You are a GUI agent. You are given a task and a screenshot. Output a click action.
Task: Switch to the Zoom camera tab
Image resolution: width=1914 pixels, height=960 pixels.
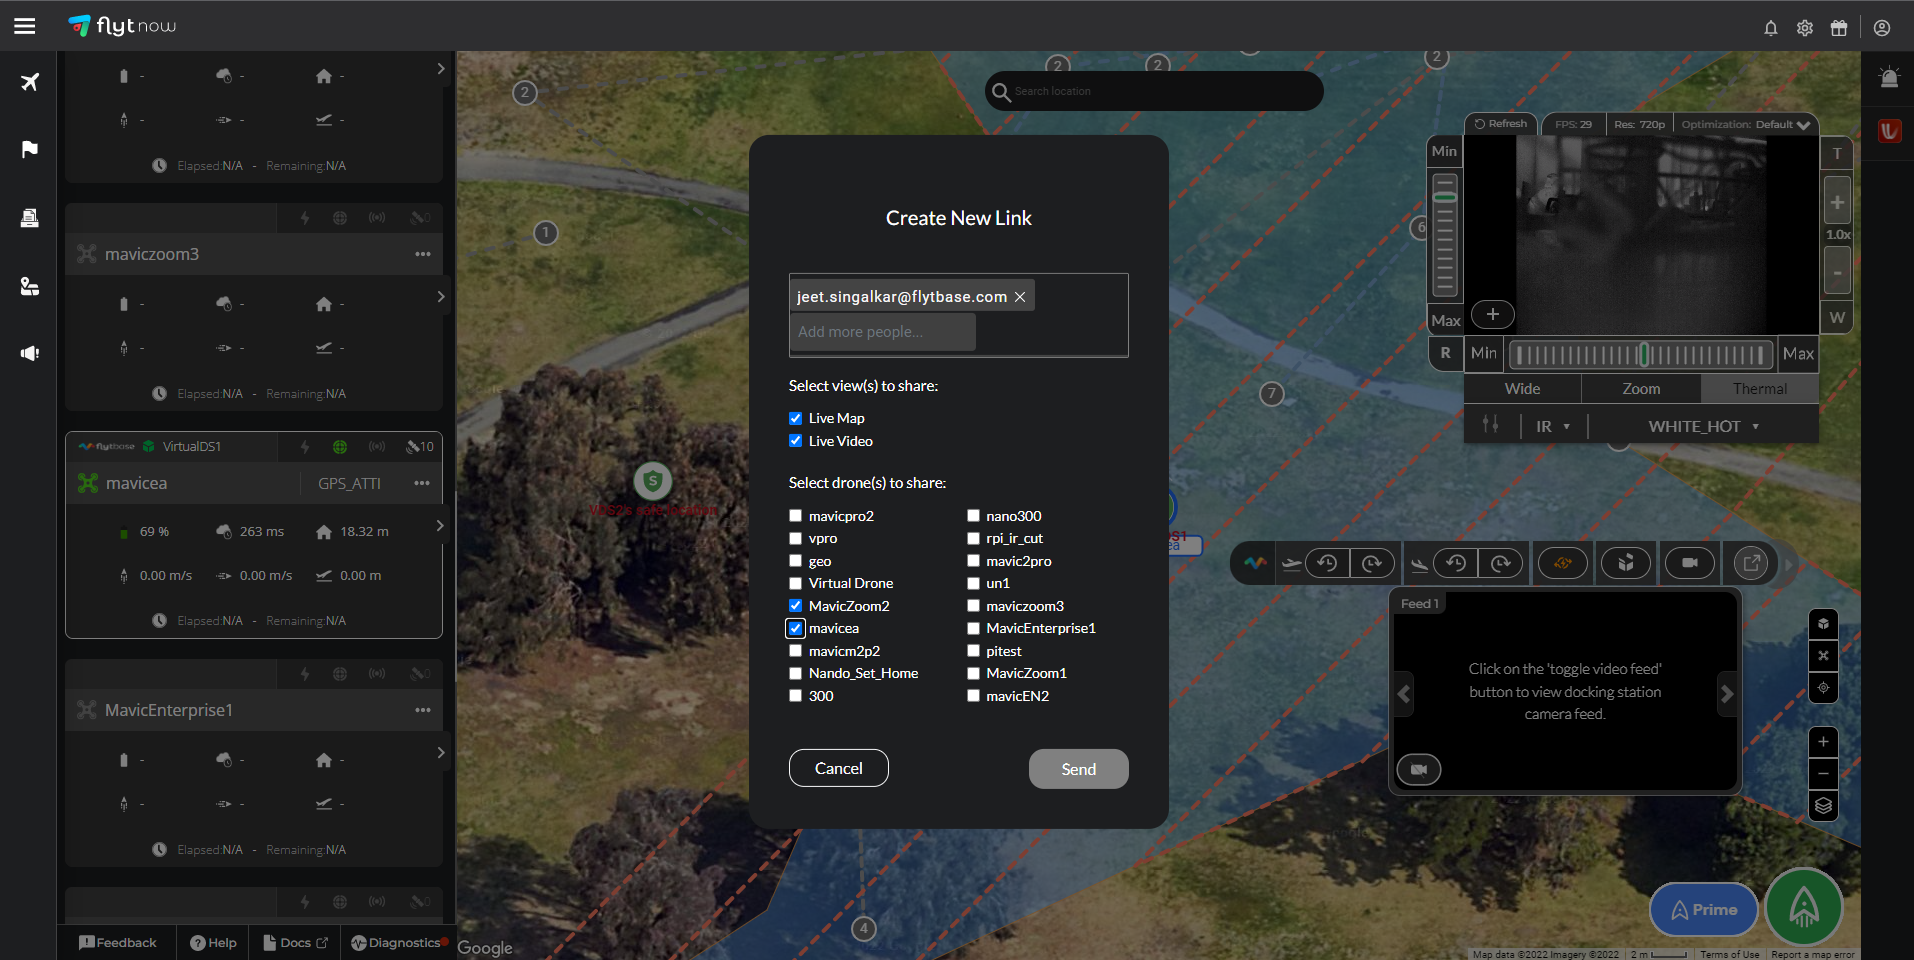1640,389
